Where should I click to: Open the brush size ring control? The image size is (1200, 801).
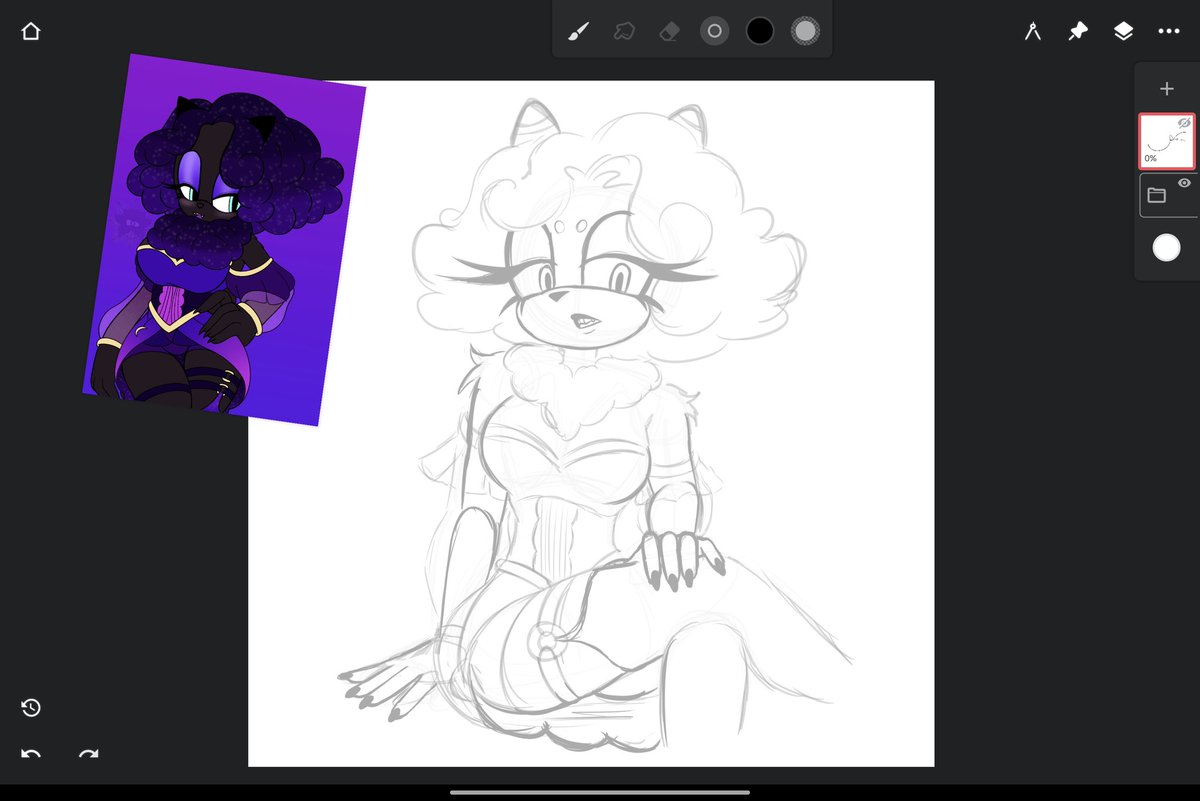pos(714,31)
